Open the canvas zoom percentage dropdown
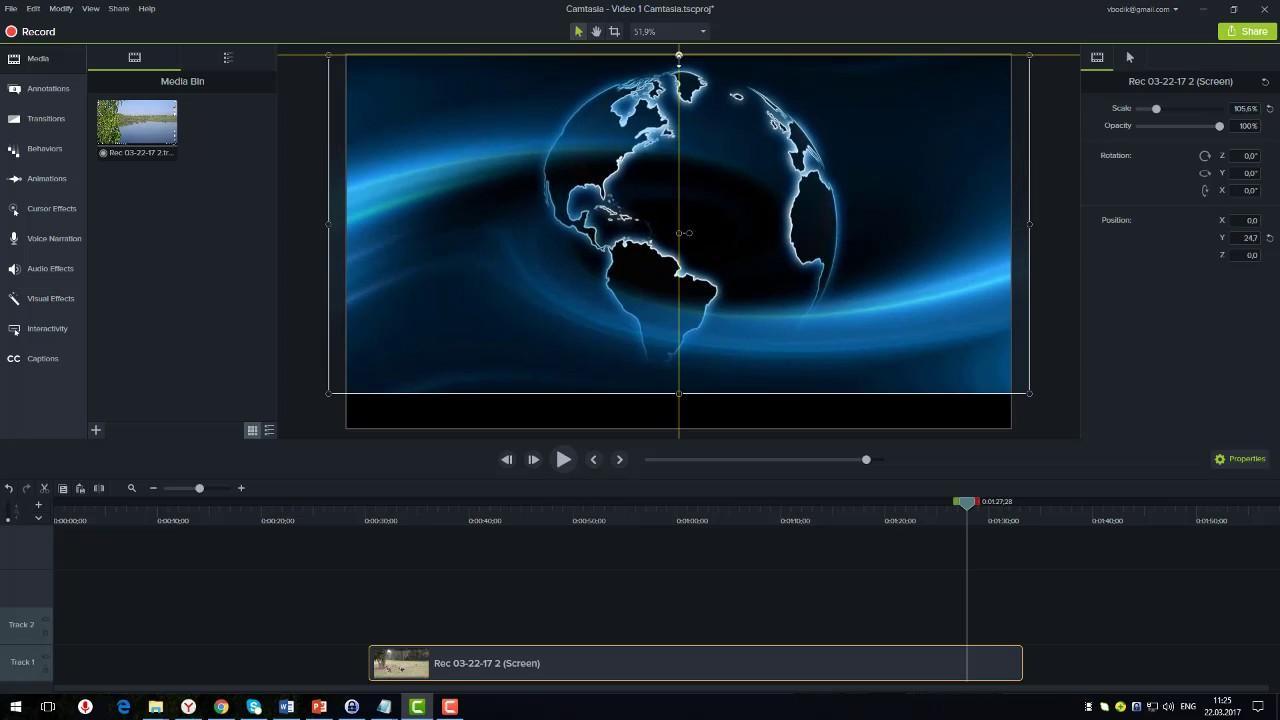Image resolution: width=1280 pixels, height=720 pixels. pyautogui.click(x=669, y=32)
